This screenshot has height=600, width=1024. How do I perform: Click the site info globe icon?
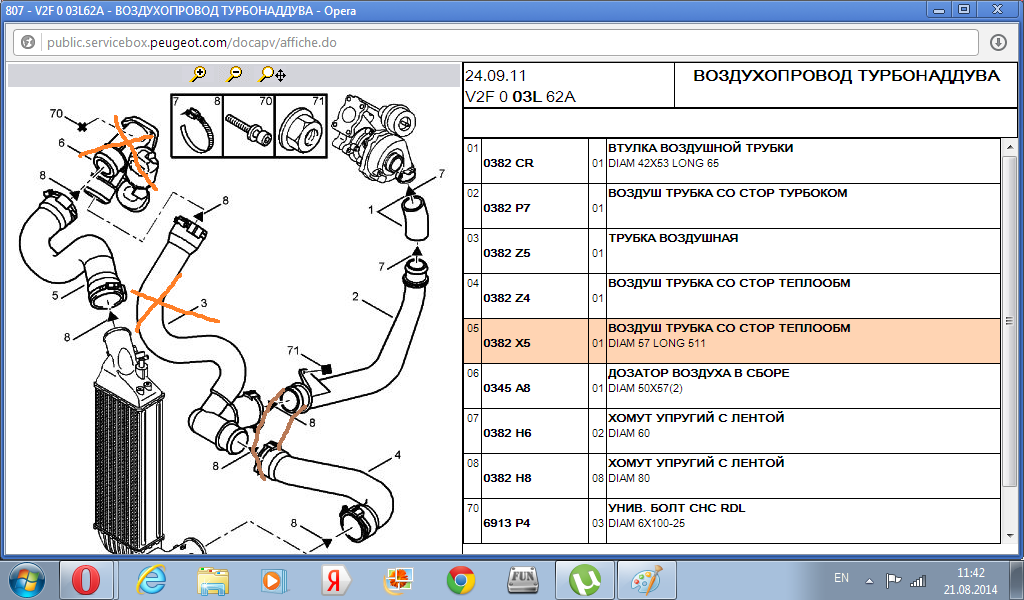(x=28, y=43)
